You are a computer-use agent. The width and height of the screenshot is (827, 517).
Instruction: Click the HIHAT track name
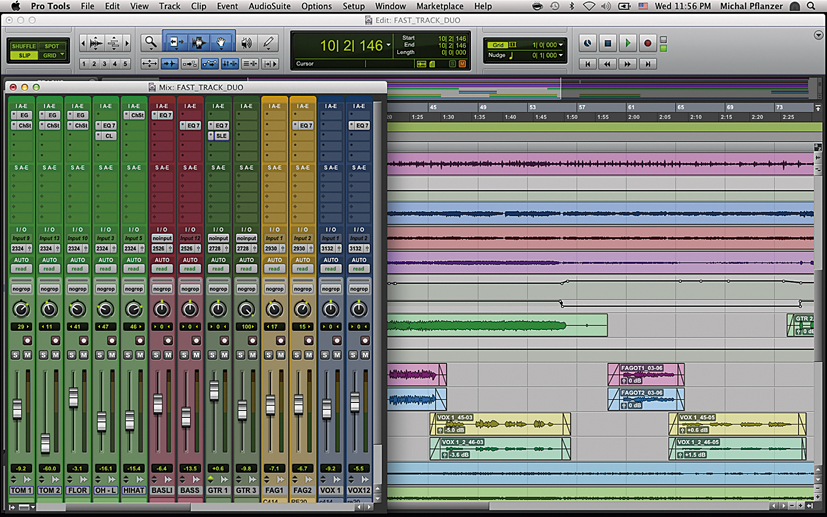pyautogui.click(x=134, y=490)
